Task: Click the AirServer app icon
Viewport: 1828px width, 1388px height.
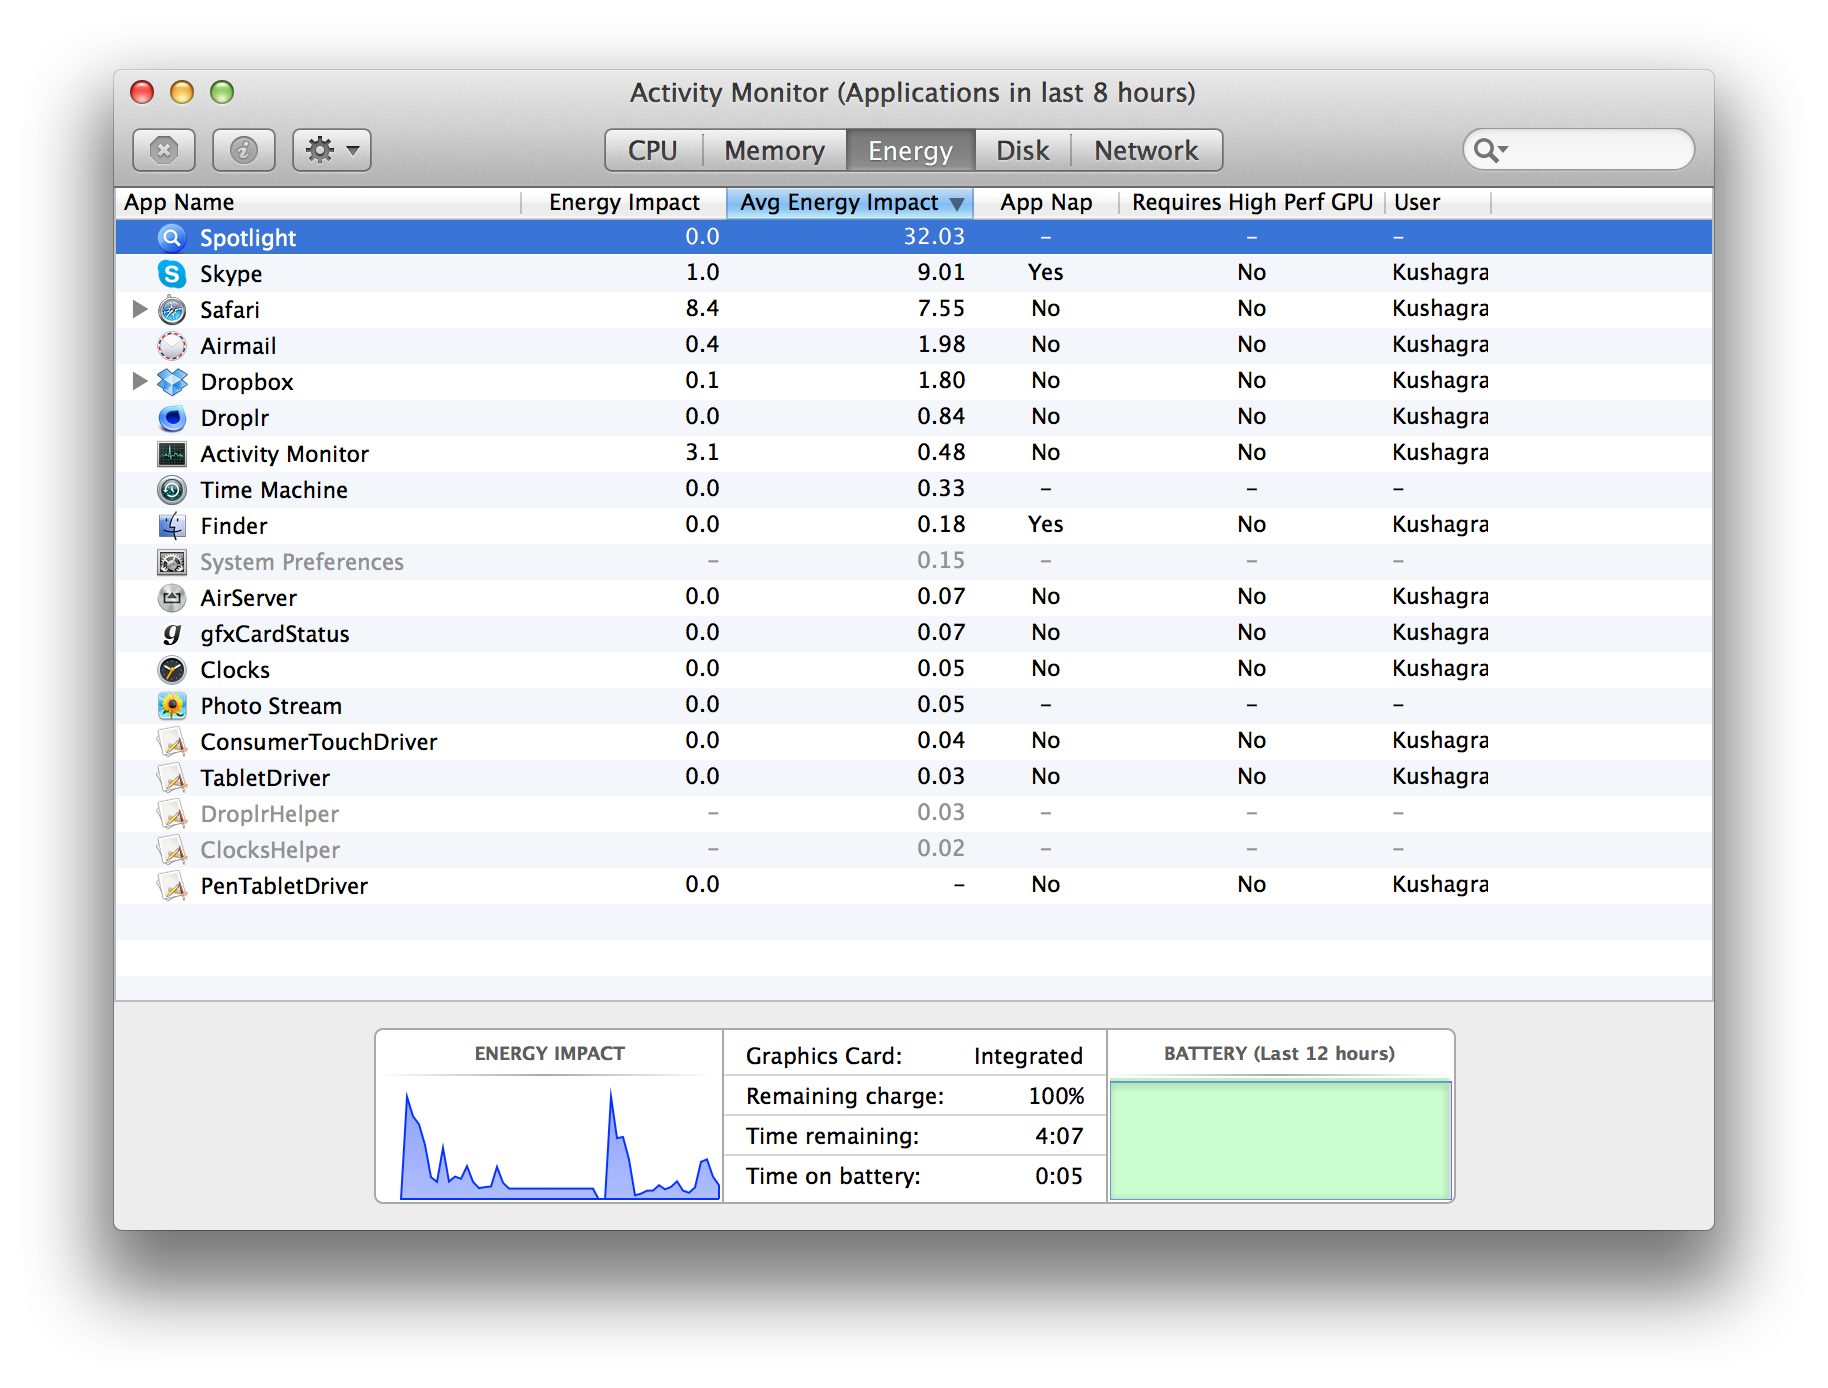Action: click(x=172, y=597)
